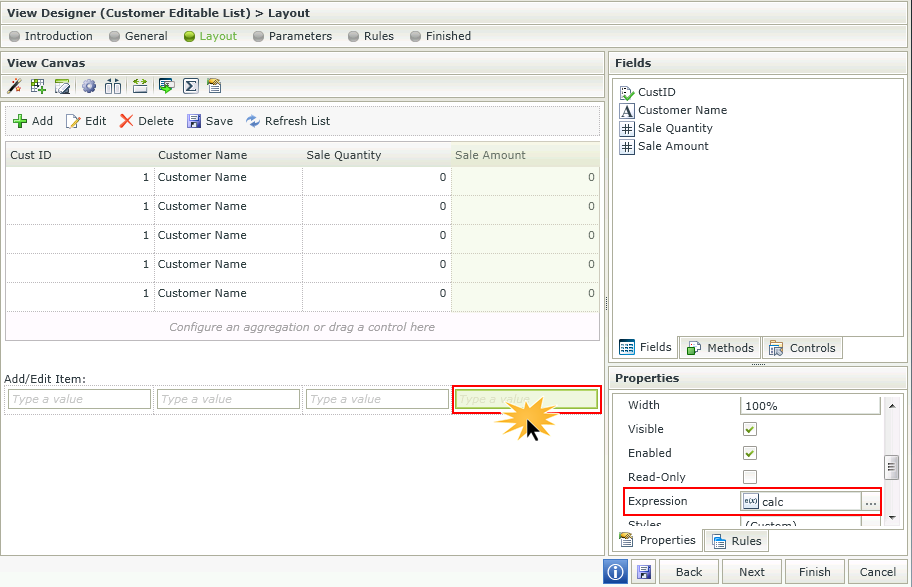The height and width of the screenshot is (587, 912).
Task: Select the CustID field icon
Action: [x=626, y=93]
